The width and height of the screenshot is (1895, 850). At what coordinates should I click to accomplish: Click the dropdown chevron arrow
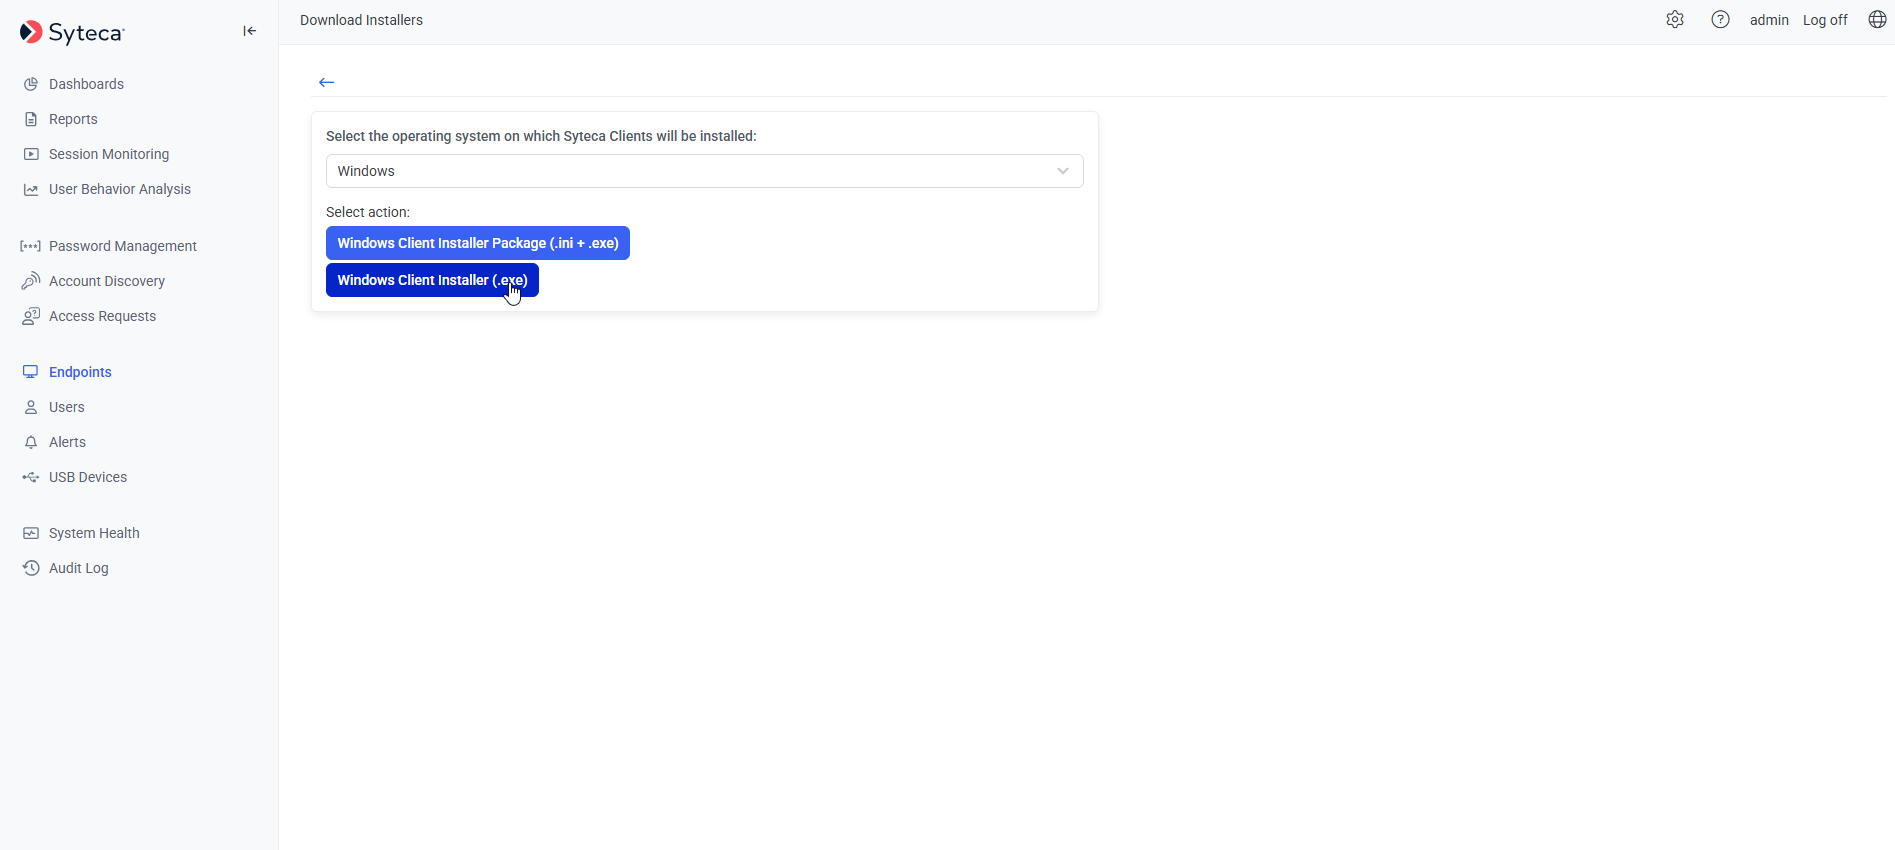click(1063, 171)
